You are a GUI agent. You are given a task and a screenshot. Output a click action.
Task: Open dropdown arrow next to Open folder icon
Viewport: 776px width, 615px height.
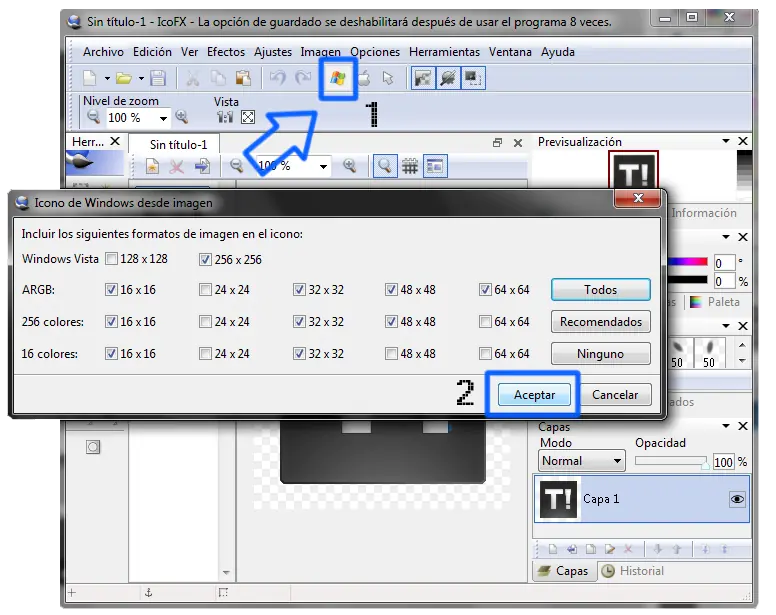coord(141,78)
